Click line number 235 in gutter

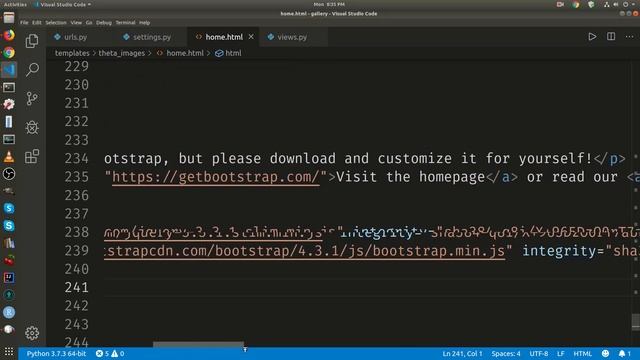click(76, 177)
